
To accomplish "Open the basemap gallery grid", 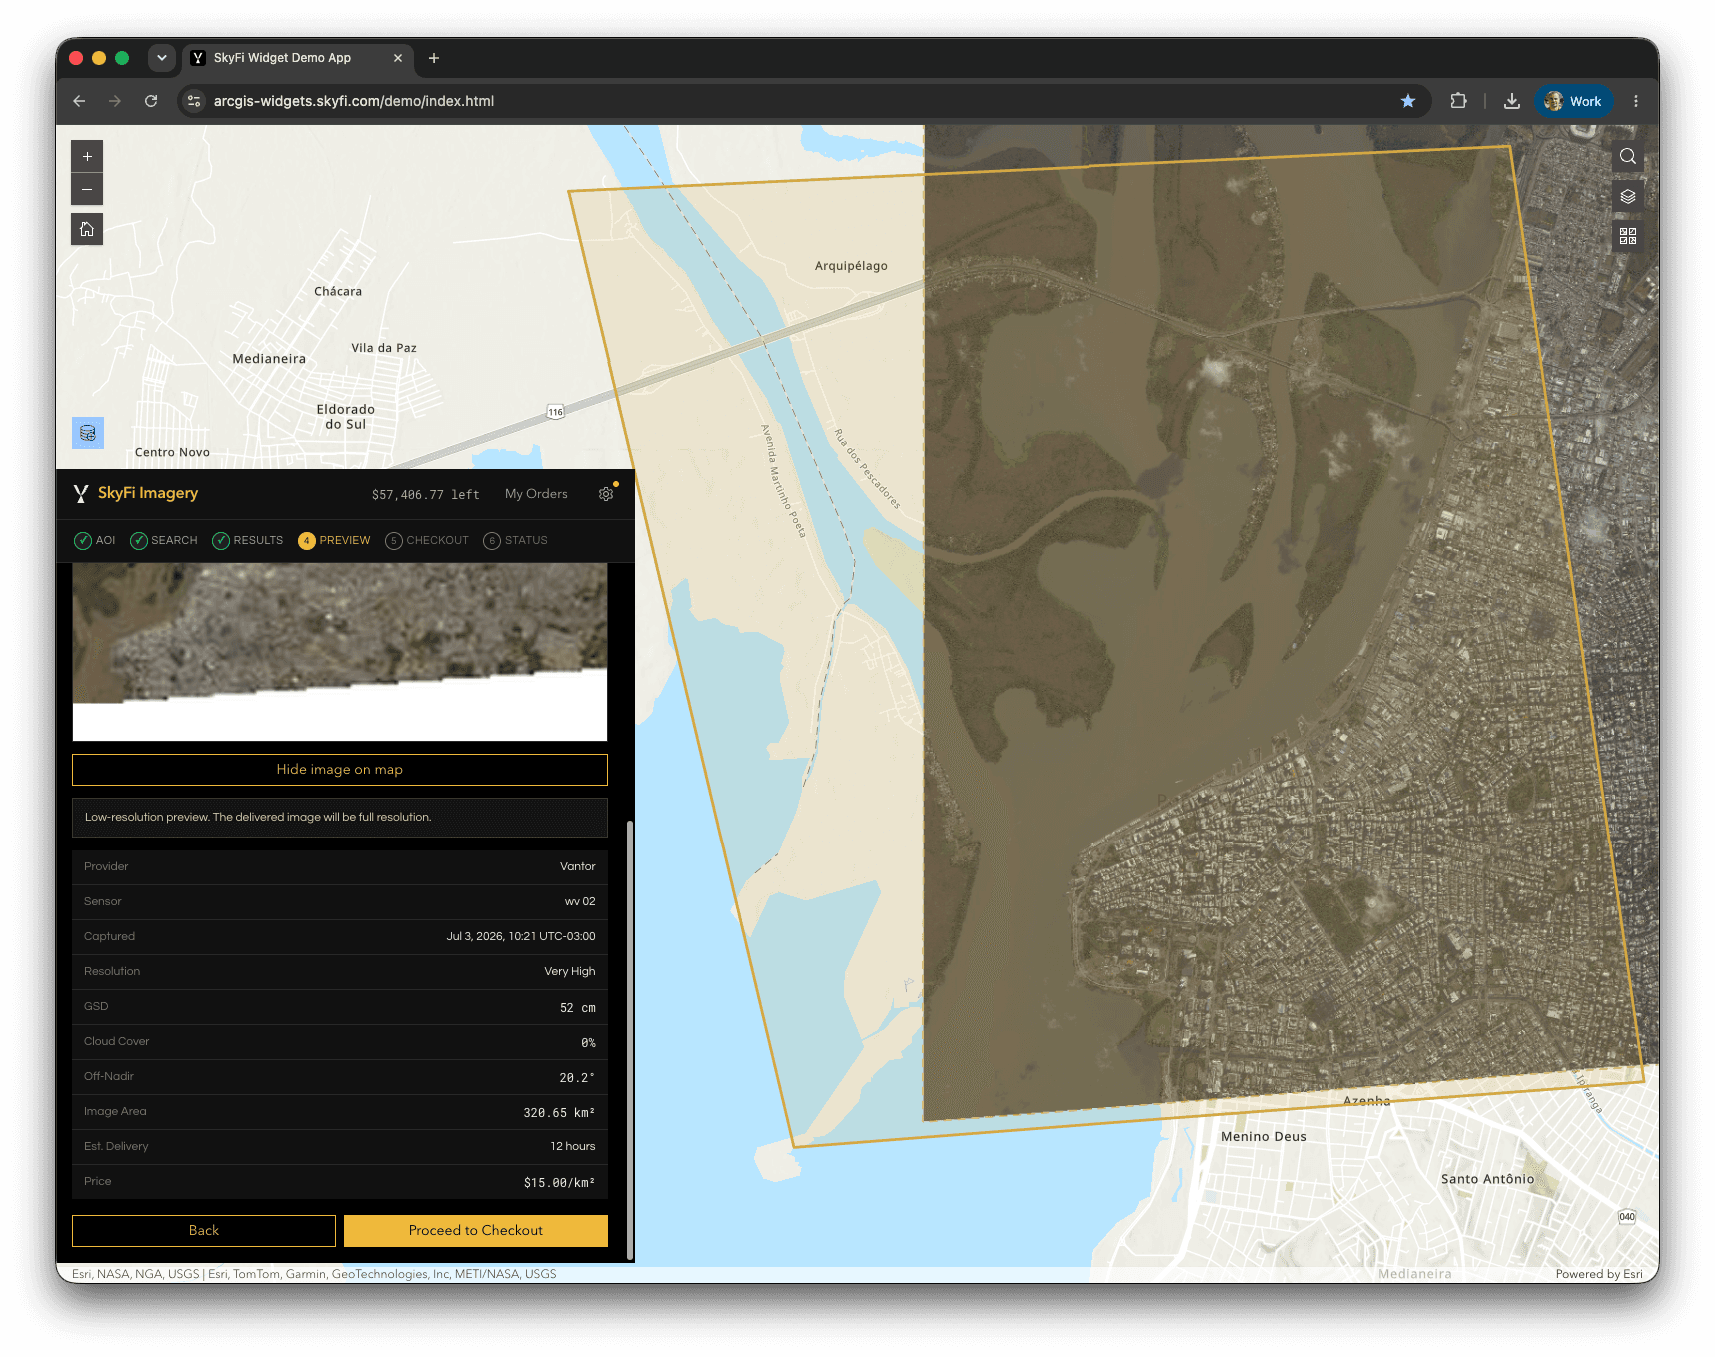I will (x=1628, y=236).
